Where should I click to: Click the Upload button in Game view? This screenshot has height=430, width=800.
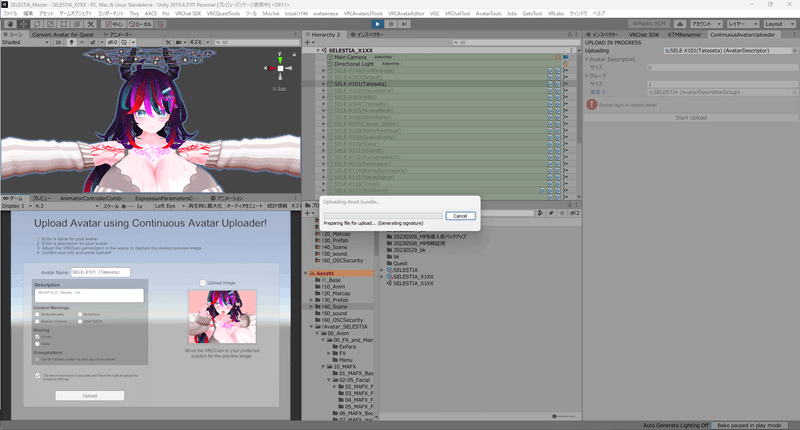click(90, 395)
